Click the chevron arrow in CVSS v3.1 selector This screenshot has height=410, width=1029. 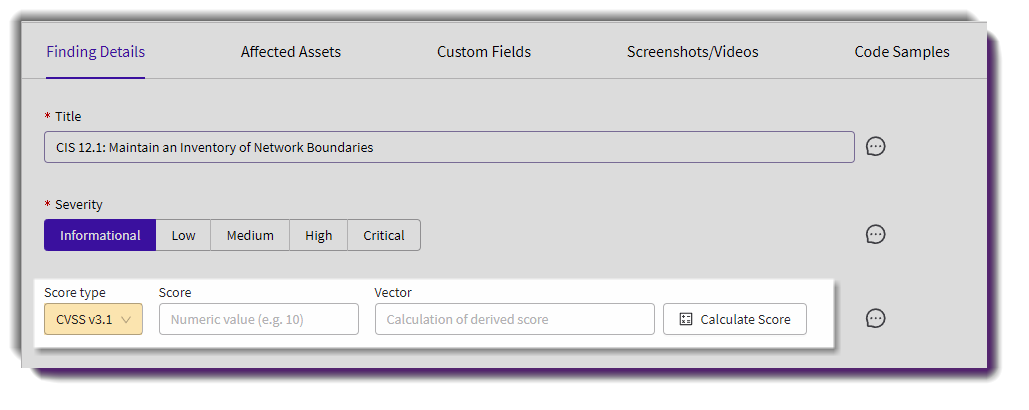pyautogui.click(x=127, y=319)
